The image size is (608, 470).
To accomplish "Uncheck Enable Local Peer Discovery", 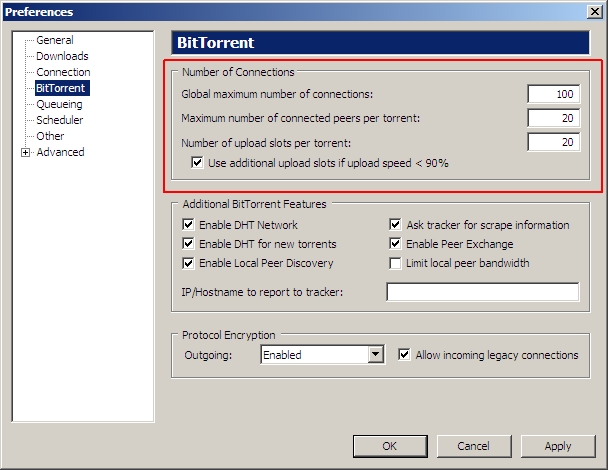I will (188, 263).
